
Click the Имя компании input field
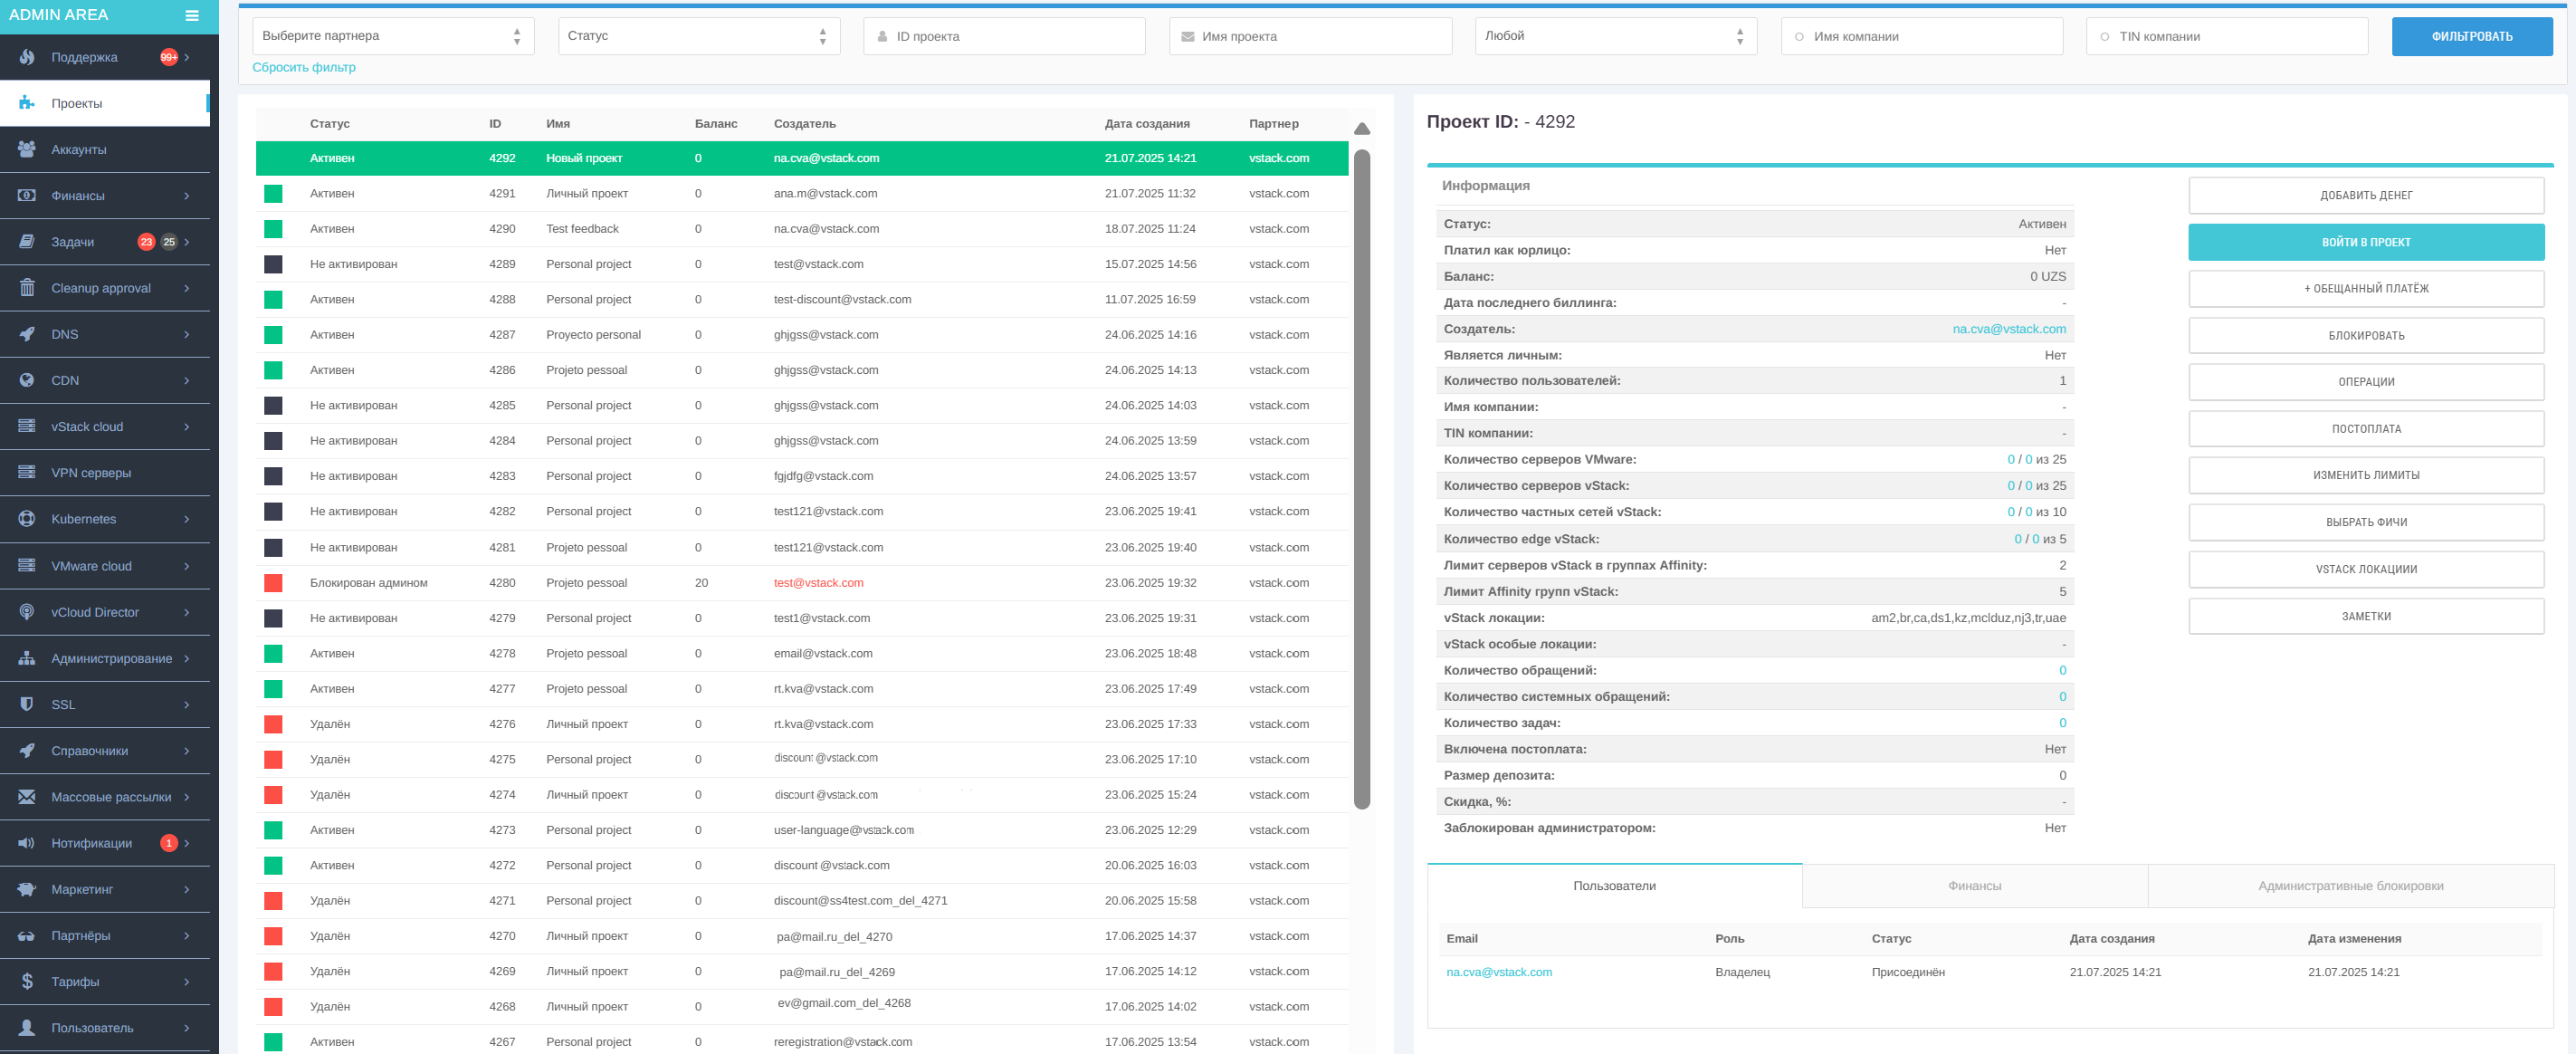pyautogui.click(x=1921, y=36)
